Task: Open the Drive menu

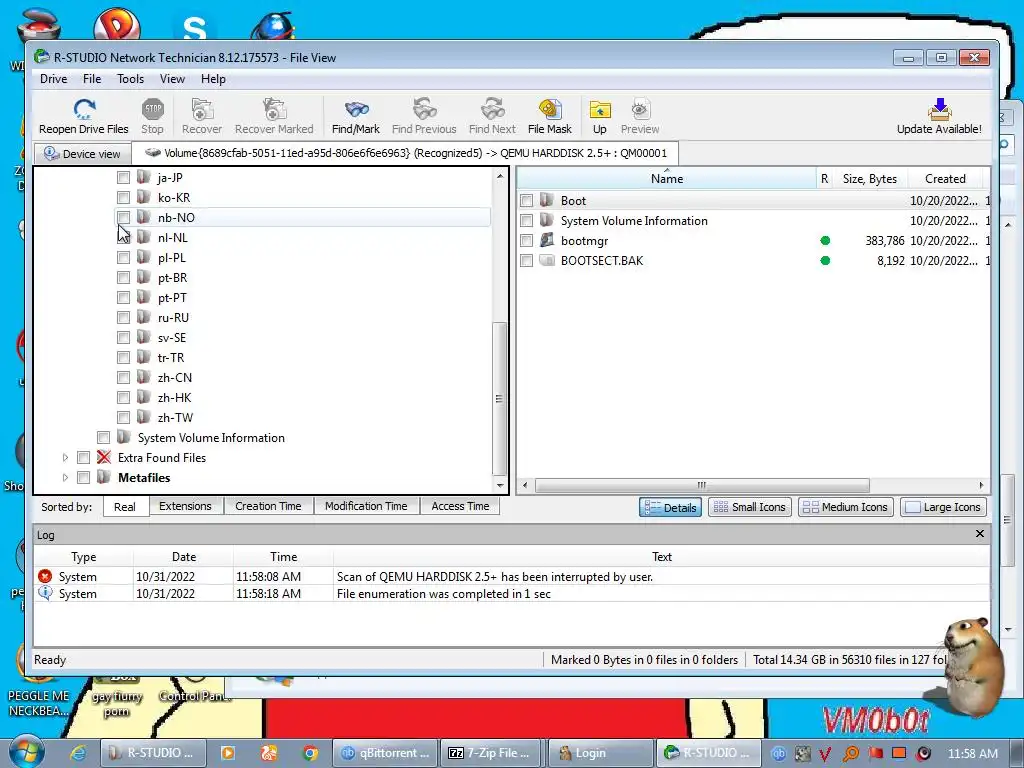Action: coord(54,79)
